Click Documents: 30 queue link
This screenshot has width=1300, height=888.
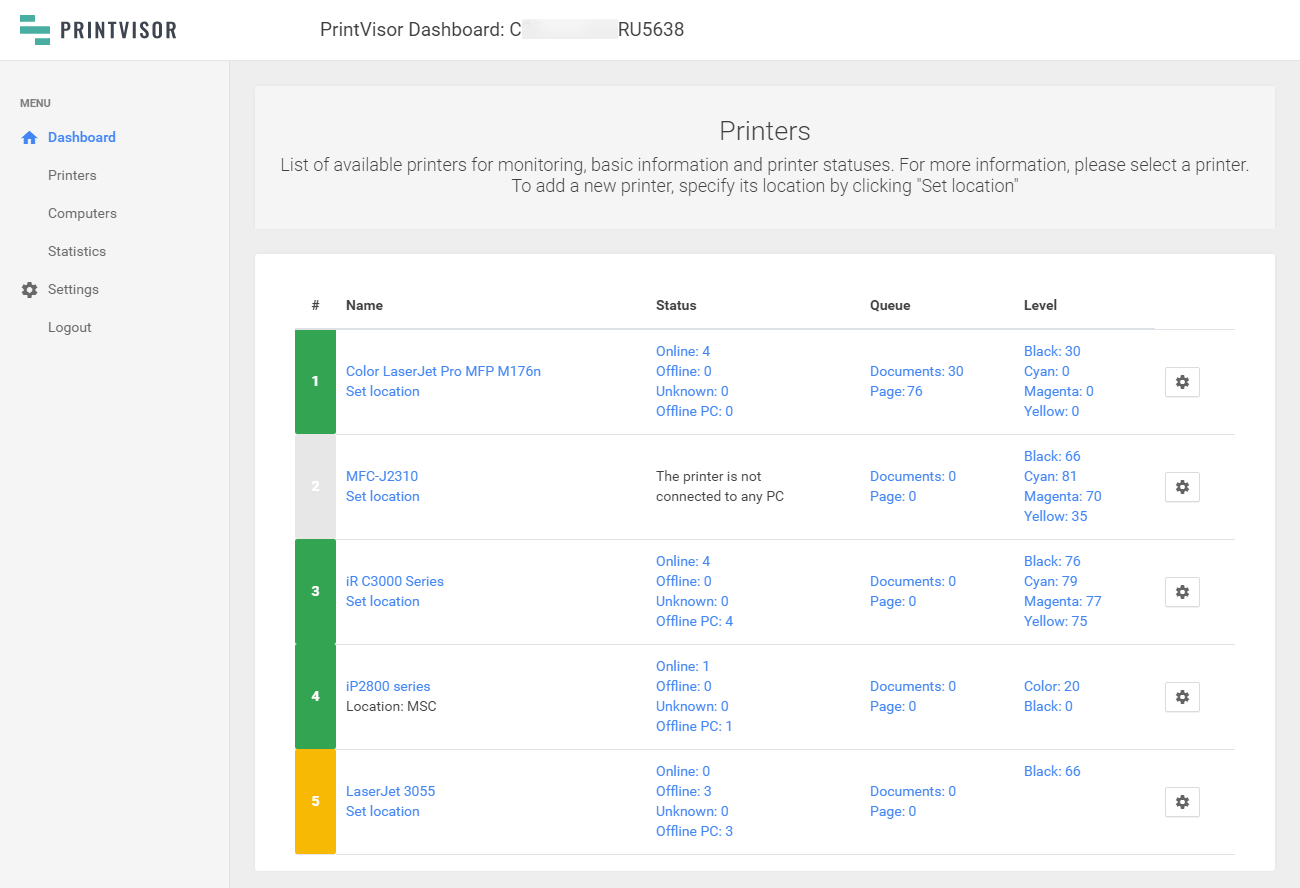pos(916,372)
